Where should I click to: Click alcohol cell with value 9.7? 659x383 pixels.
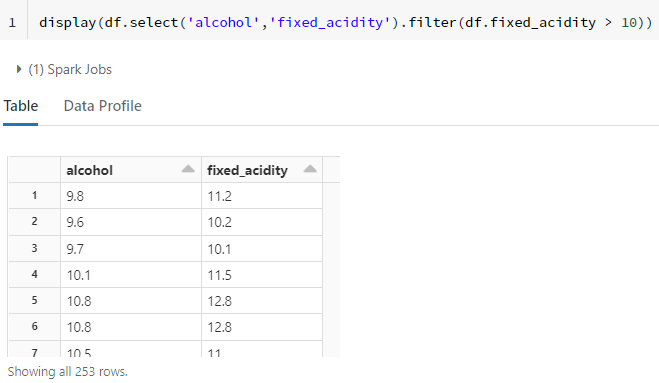tap(131, 249)
